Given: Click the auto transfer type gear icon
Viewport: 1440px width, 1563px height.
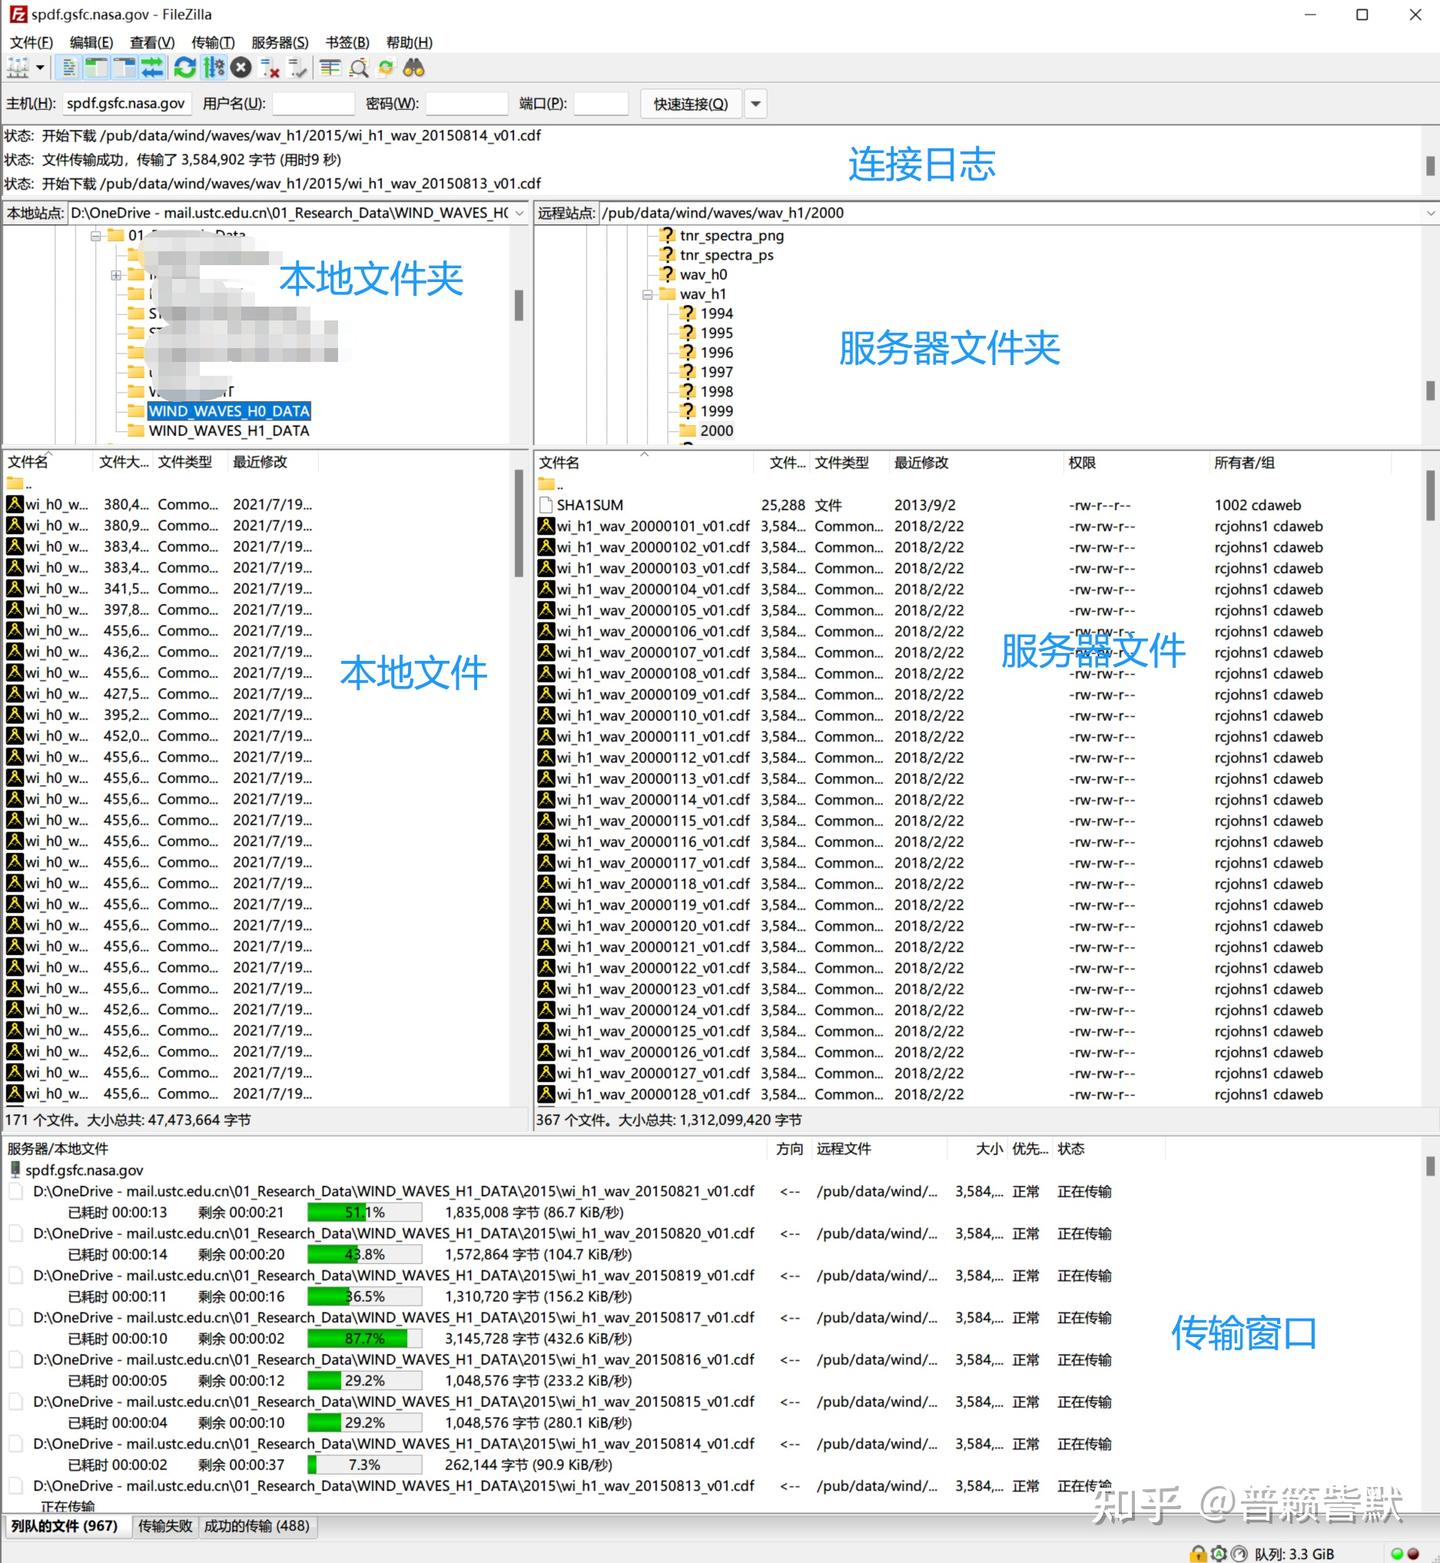Looking at the screenshot, I should pos(1218,1553).
